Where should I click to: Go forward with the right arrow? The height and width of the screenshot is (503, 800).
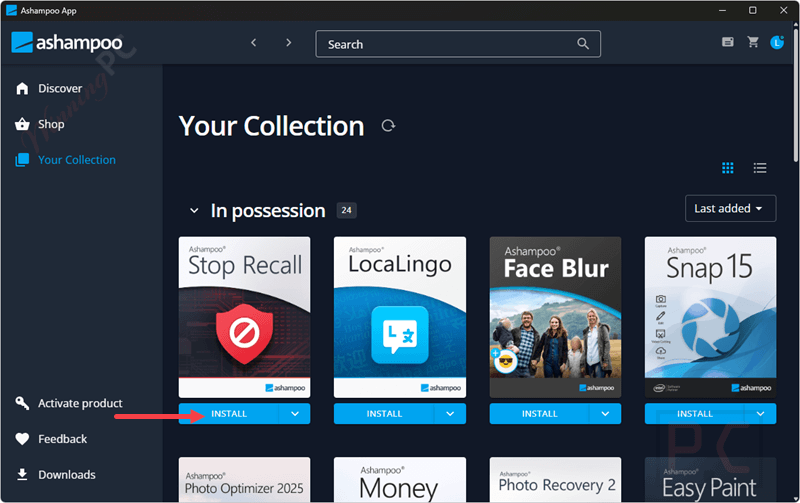pyautogui.click(x=289, y=43)
